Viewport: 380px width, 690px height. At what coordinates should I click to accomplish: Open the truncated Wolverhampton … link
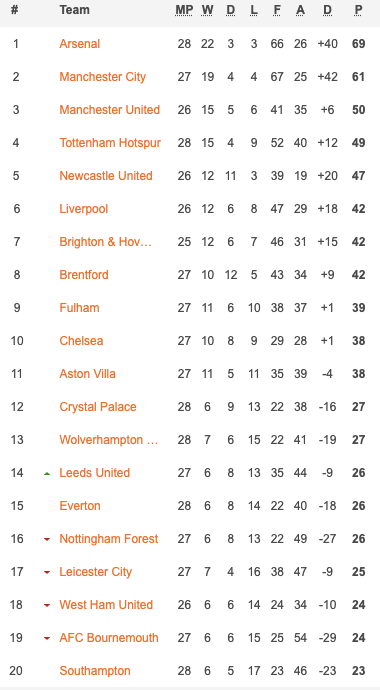click(x=109, y=440)
